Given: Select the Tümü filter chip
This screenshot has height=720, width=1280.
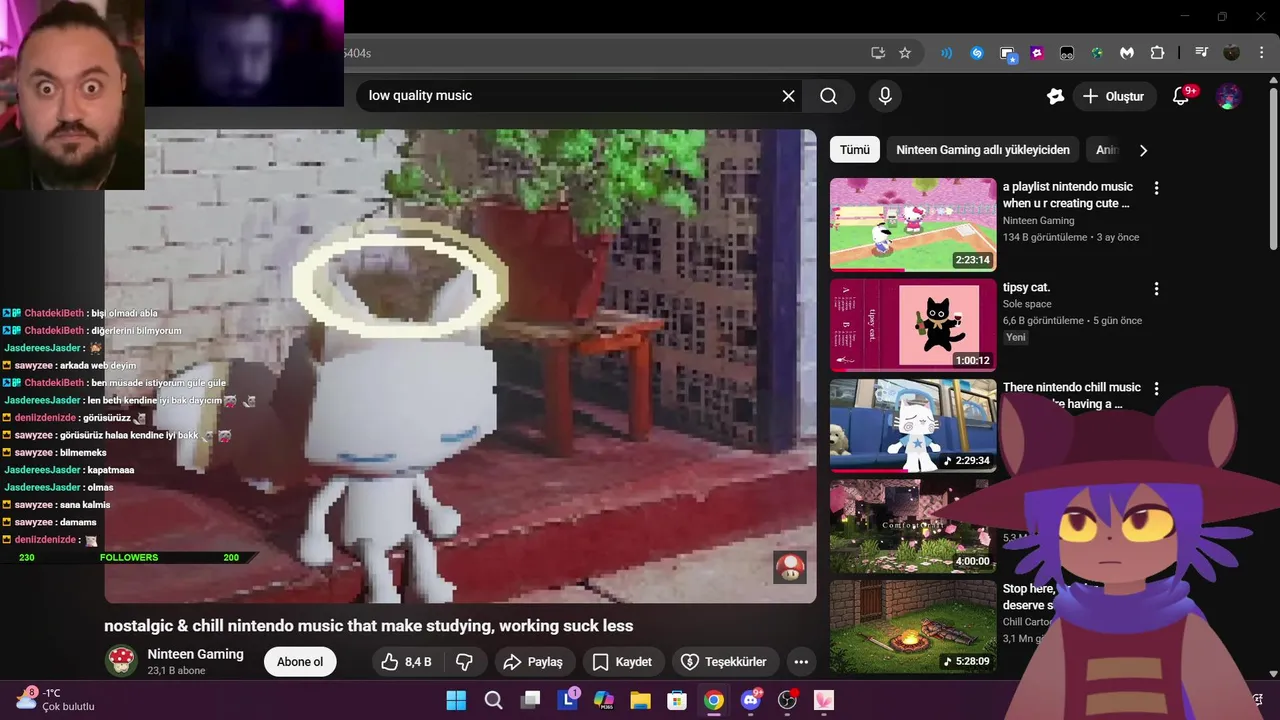Looking at the screenshot, I should 854,150.
